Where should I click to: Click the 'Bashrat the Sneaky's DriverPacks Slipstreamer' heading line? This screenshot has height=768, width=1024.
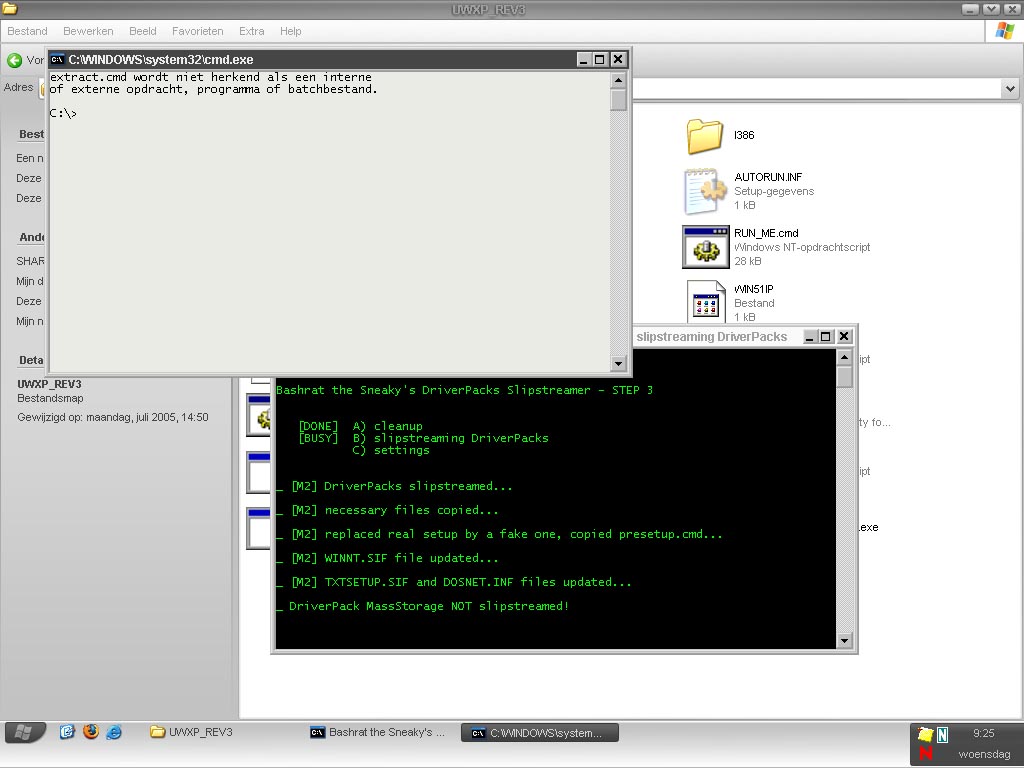[x=464, y=390]
